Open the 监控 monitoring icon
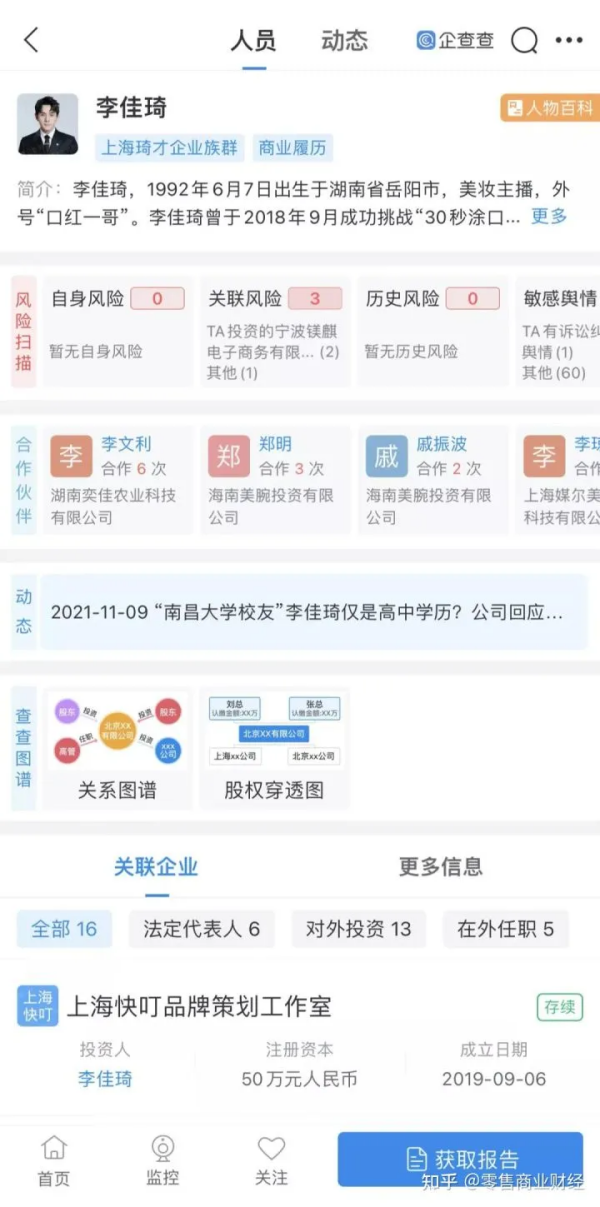 [x=163, y=1161]
